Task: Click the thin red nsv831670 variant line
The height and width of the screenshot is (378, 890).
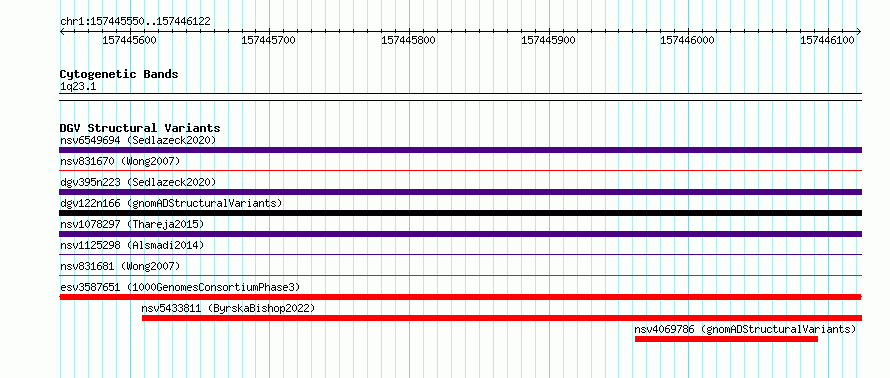Action: [460, 170]
